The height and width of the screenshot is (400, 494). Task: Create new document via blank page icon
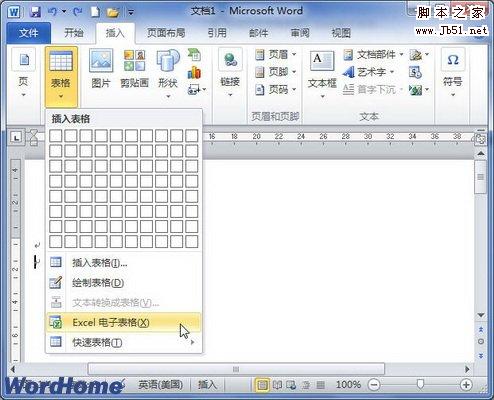click(x=95, y=12)
